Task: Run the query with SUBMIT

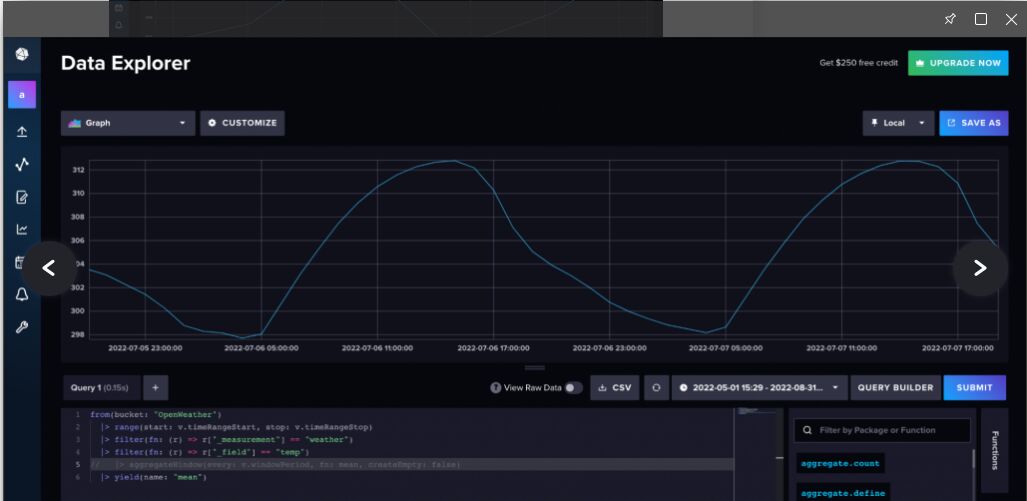Action: tap(975, 388)
